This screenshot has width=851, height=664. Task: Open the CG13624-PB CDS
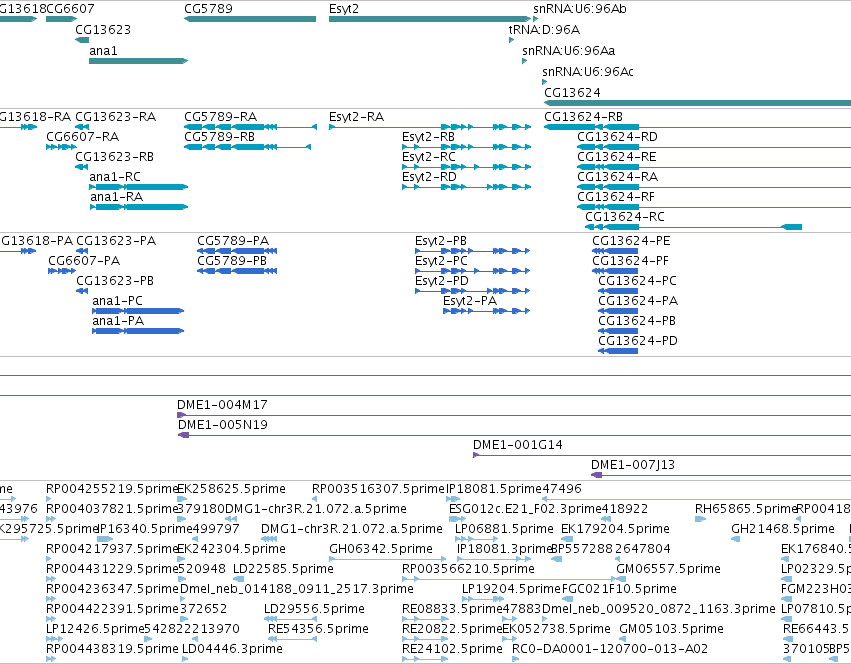coord(618,331)
